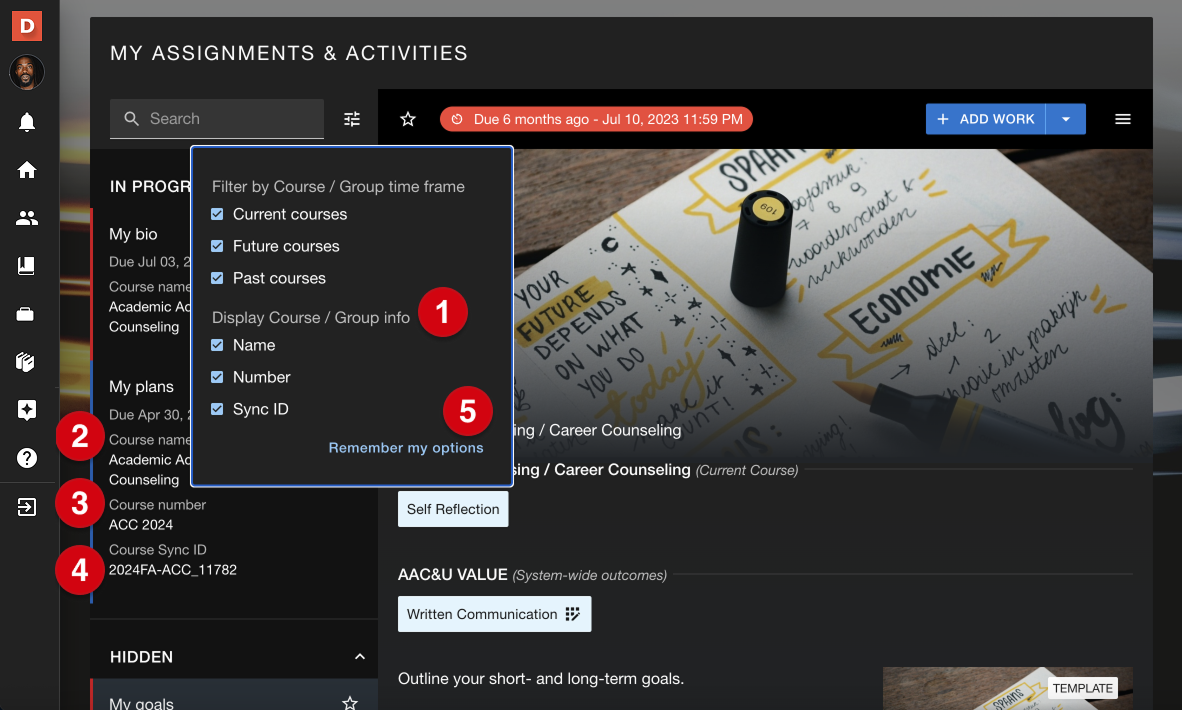Uncheck the Name display checkbox
Image resolution: width=1182 pixels, height=710 pixels.
click(217, 345)
